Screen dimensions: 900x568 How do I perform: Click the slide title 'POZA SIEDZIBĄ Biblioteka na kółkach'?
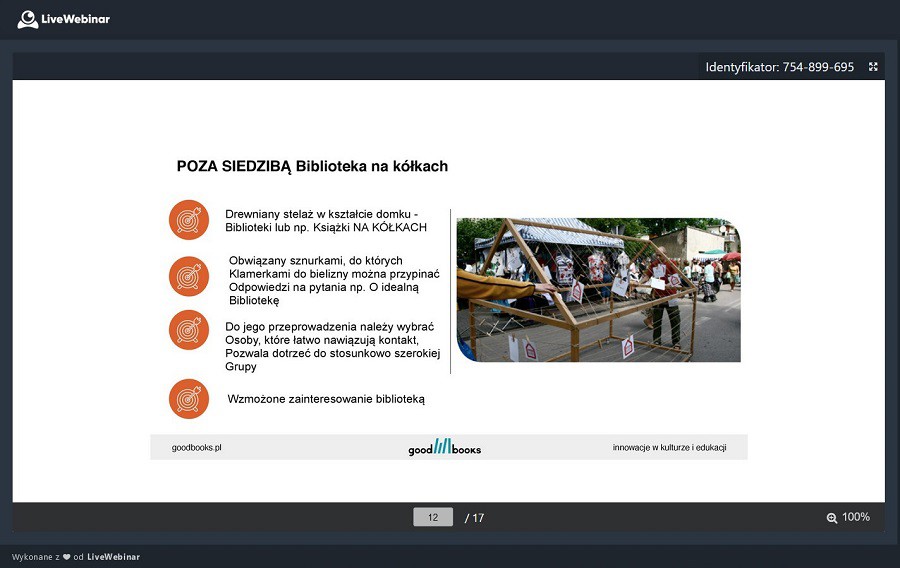312,166
